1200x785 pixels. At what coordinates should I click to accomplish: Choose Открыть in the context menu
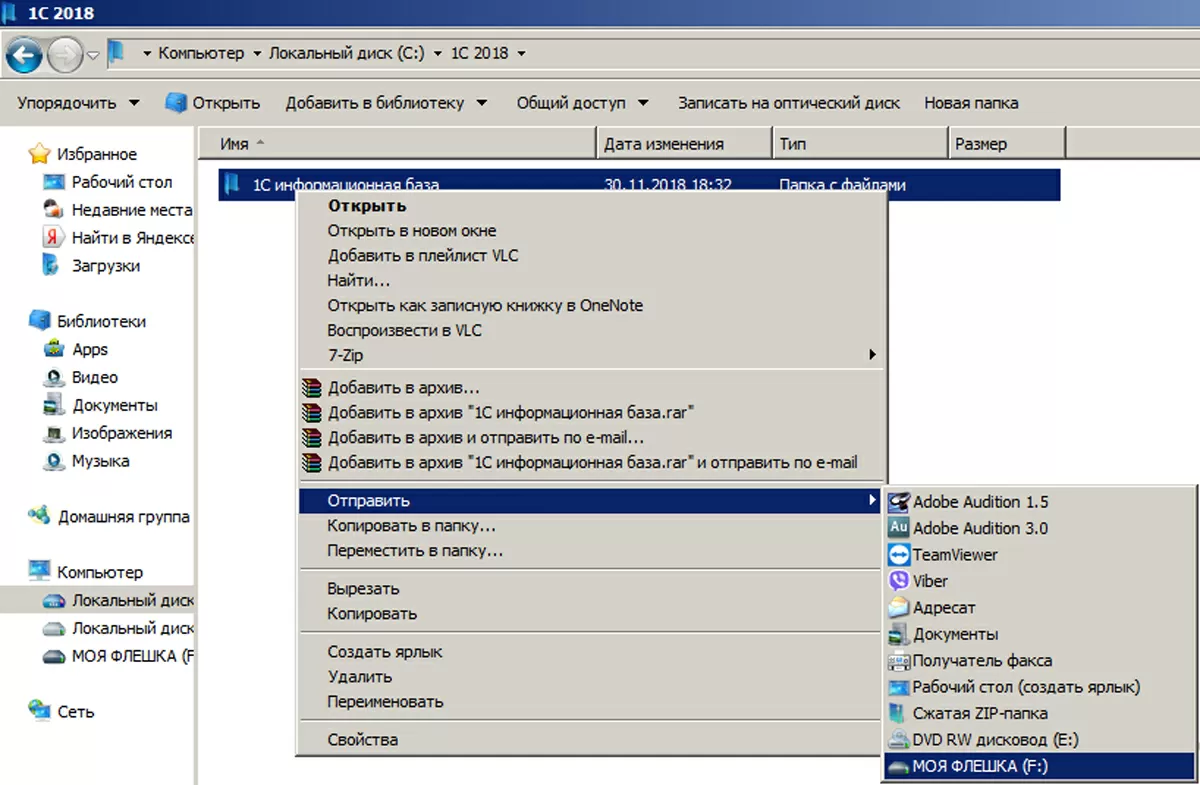pyautogui.click(x=367, y=206)
